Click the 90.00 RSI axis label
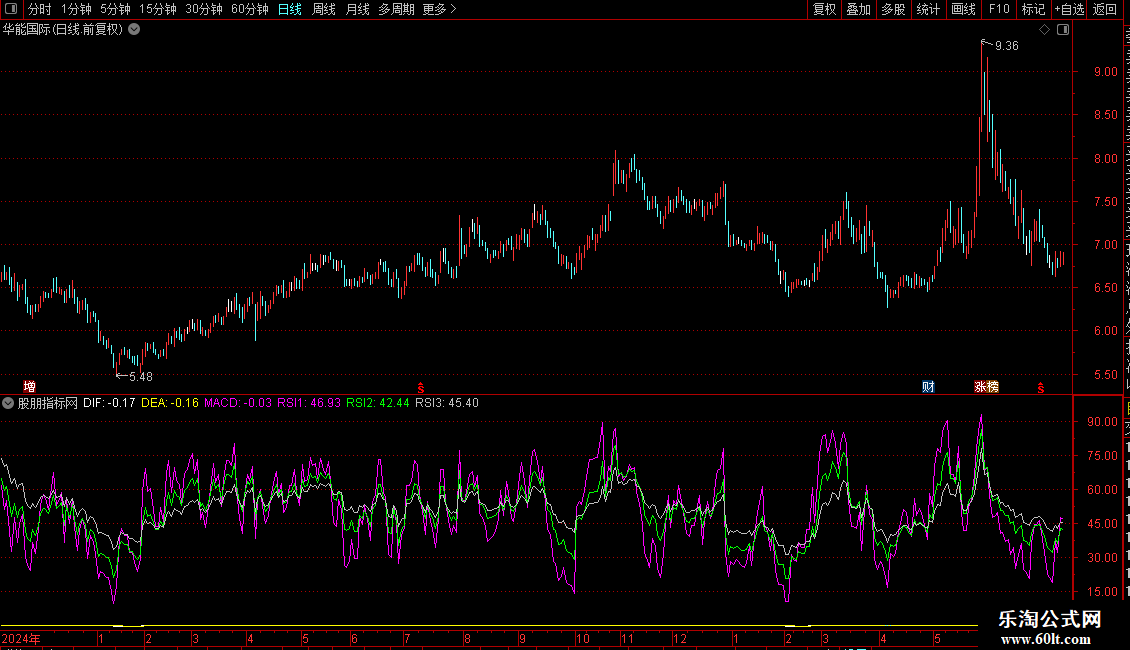The width and height of the screenshot is (1130, 650). tap(1103, 422)
